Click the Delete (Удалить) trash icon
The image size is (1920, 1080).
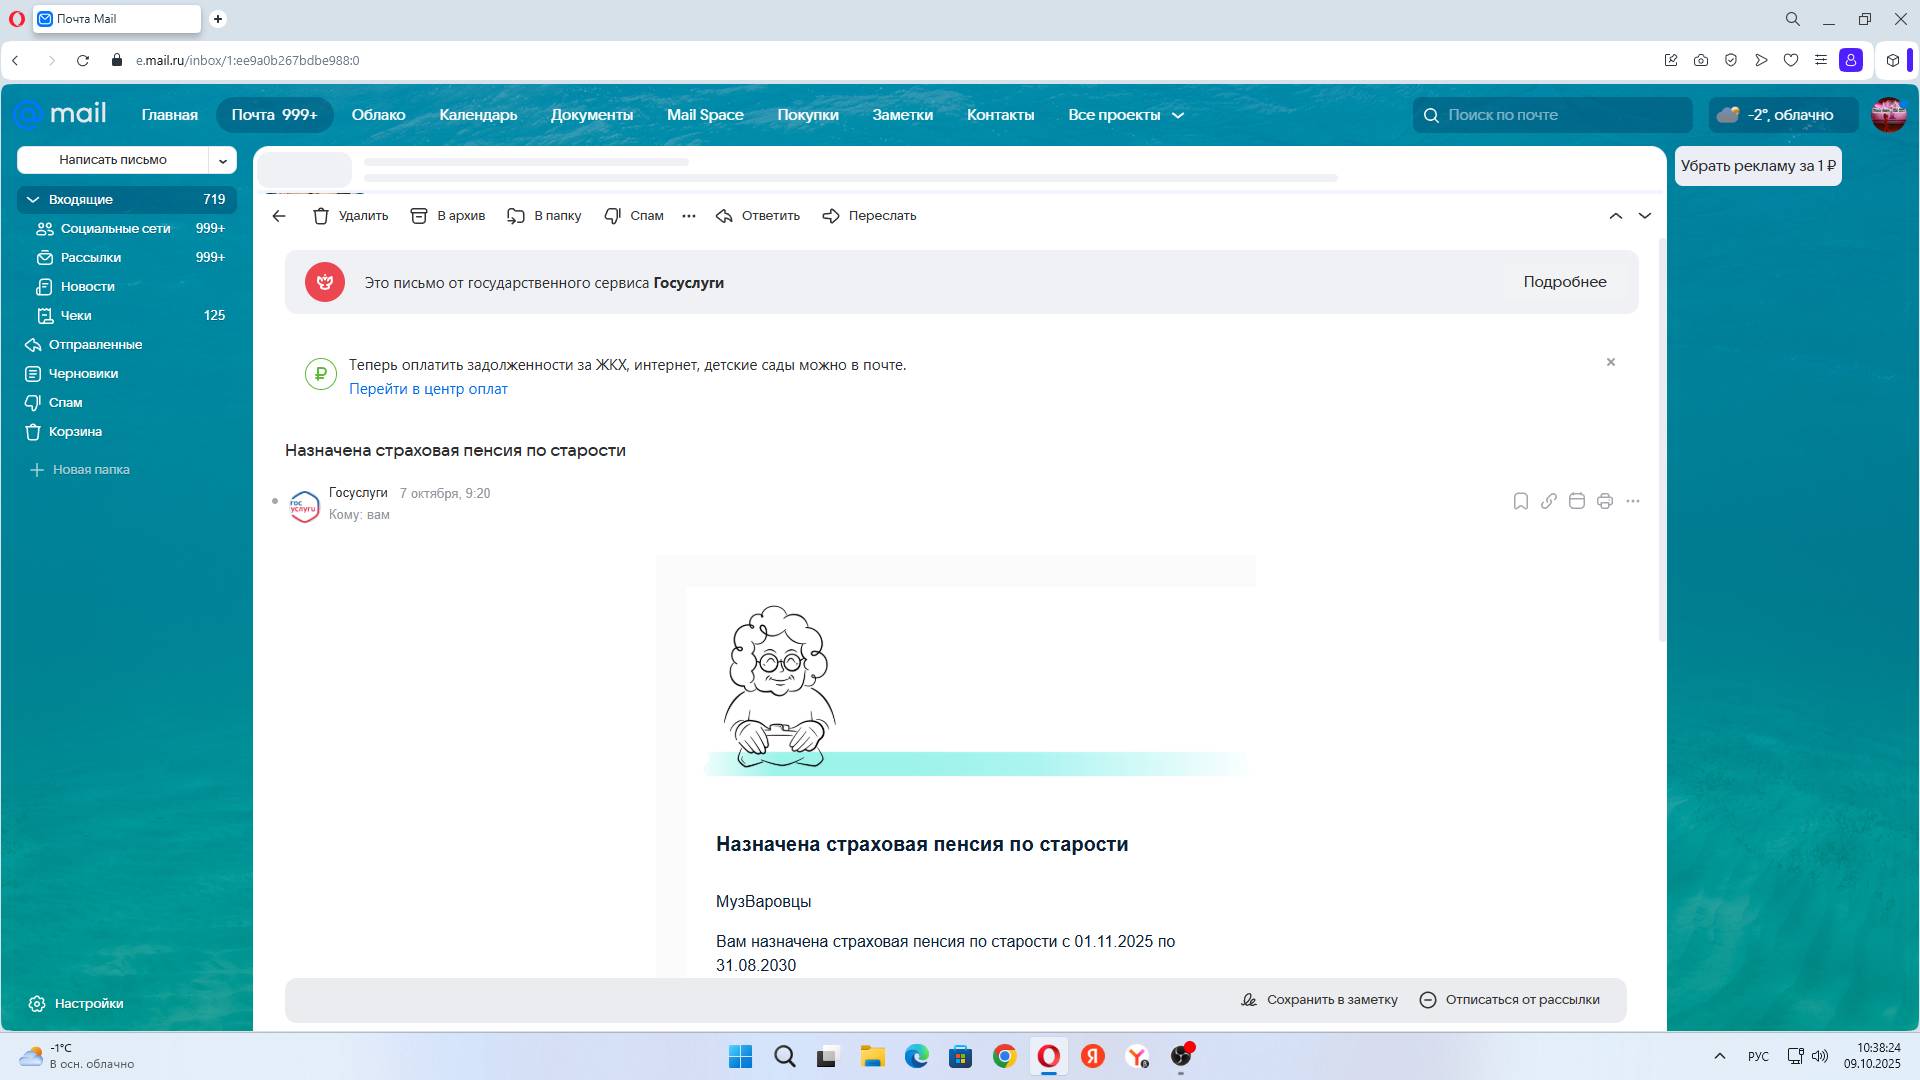coord(321,216)
